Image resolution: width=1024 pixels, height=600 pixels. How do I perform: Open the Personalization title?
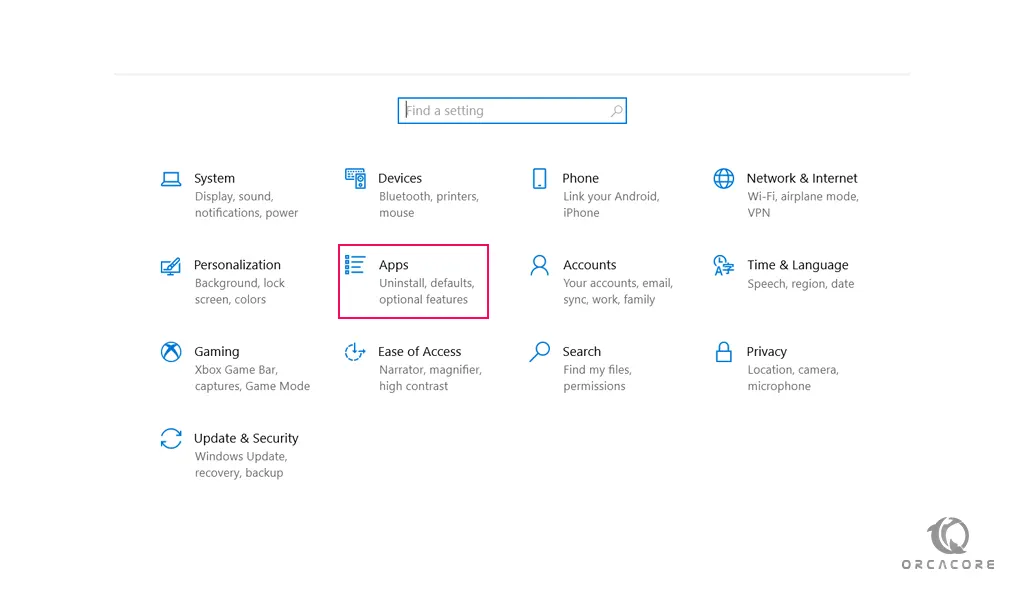tap(237, 265)
